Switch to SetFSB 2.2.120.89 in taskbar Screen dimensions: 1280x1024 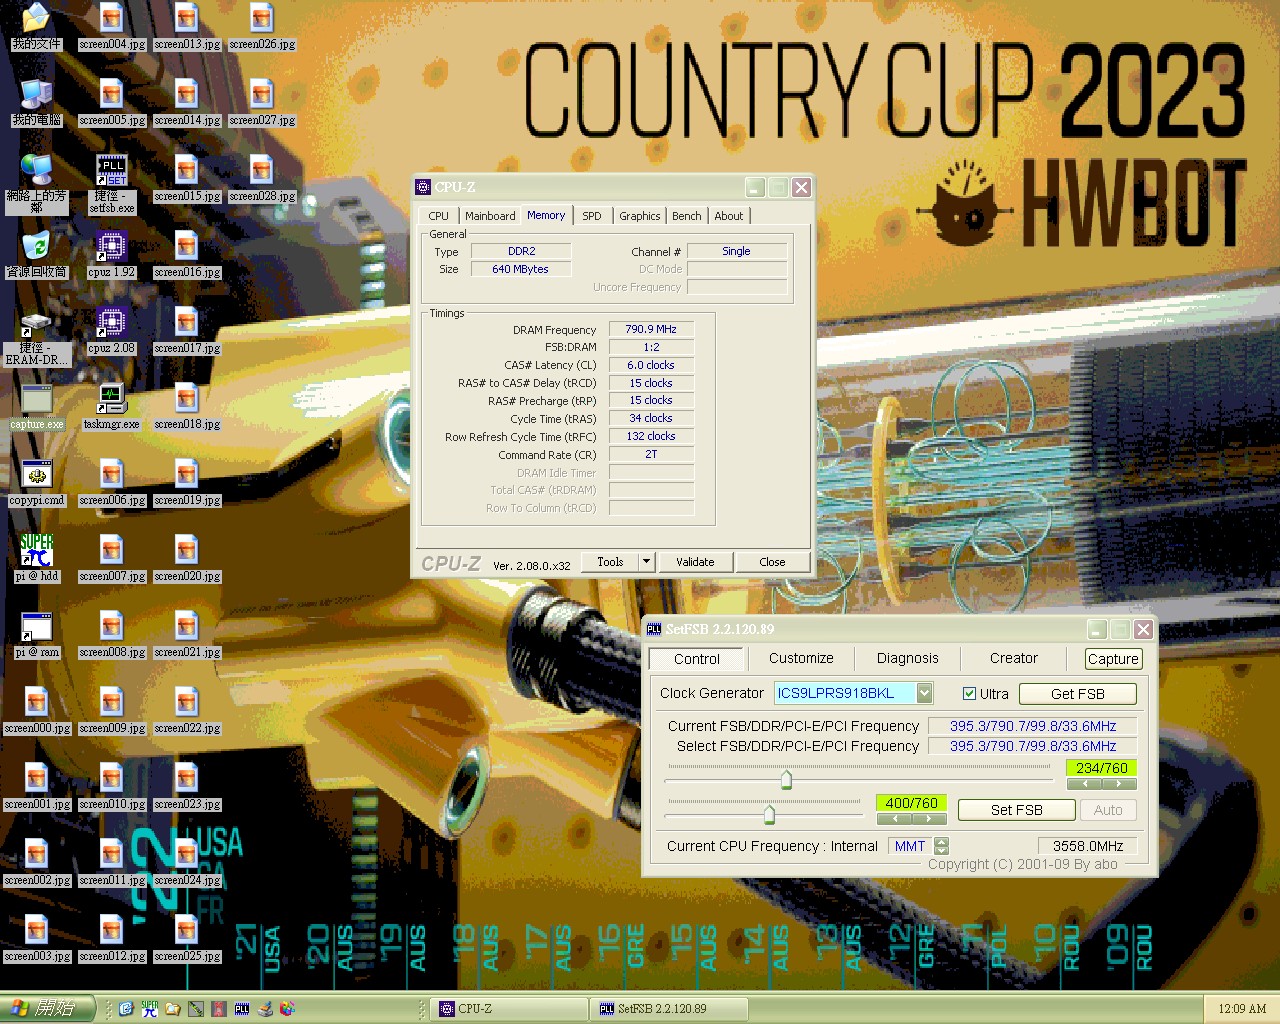pos(670,1009)
